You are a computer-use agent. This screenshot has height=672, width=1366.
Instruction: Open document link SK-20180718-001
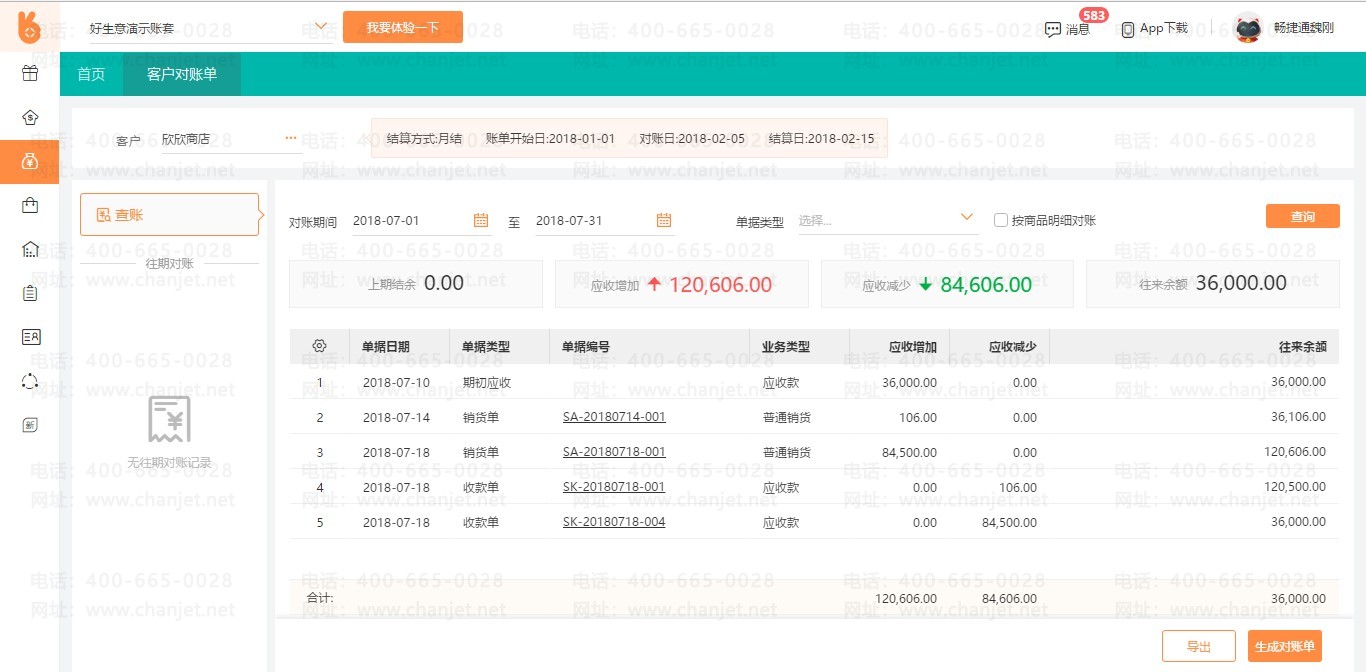(614, 487)
